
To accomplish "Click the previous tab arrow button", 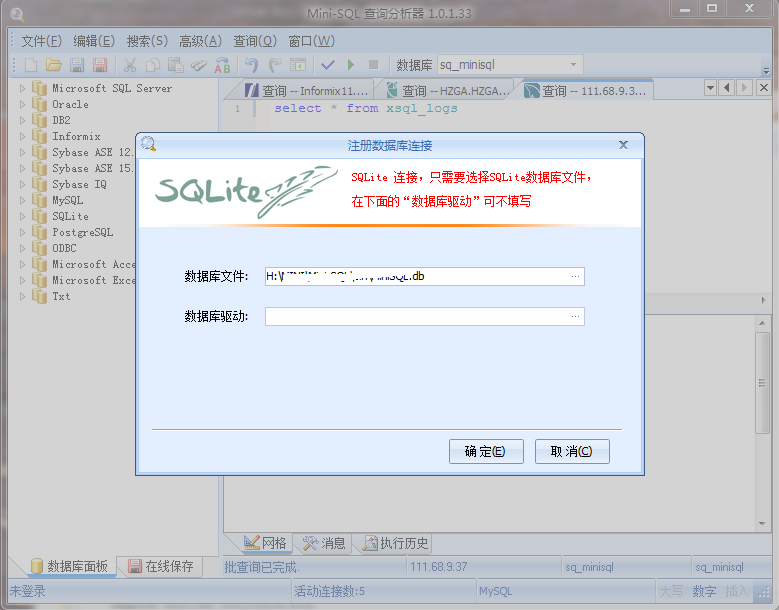I will coord(727,88).
